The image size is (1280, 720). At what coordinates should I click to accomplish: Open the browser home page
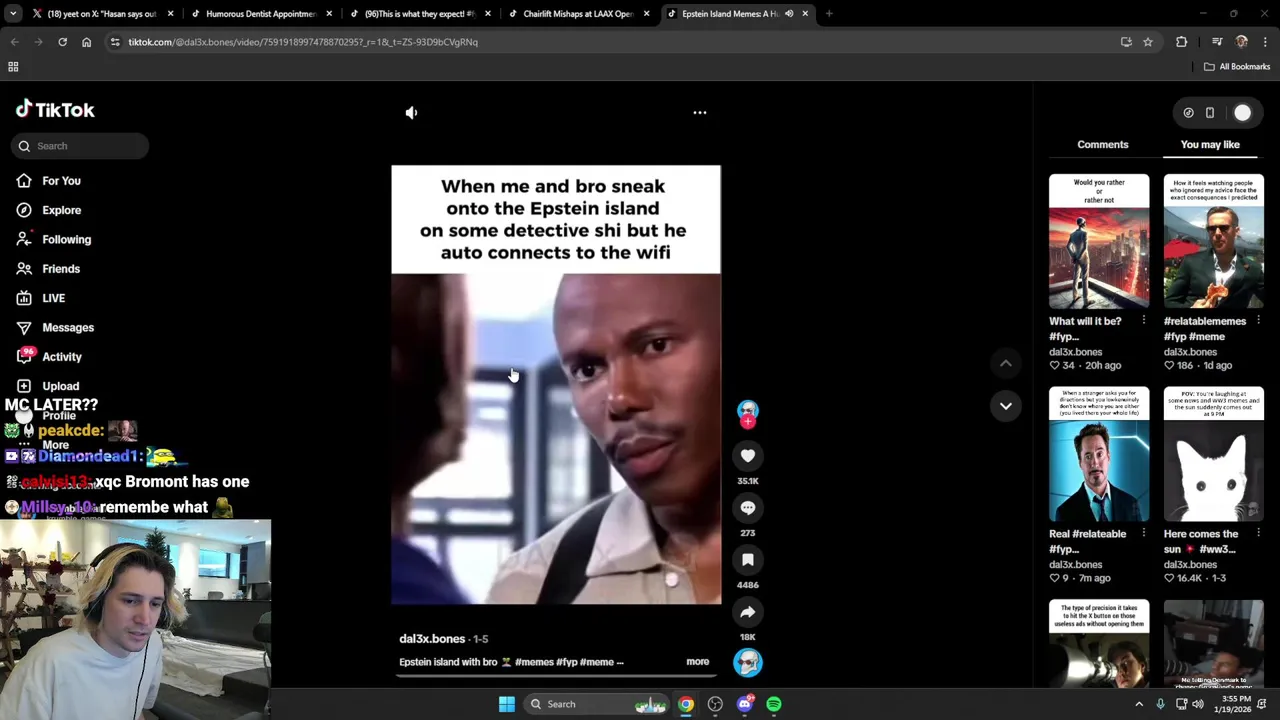click(x=86, y=42)
